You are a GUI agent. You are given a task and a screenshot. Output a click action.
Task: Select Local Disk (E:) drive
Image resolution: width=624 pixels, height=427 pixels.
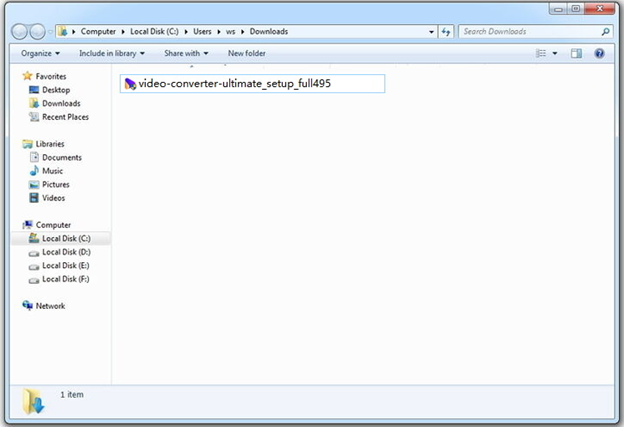click(x=66, y=266)
